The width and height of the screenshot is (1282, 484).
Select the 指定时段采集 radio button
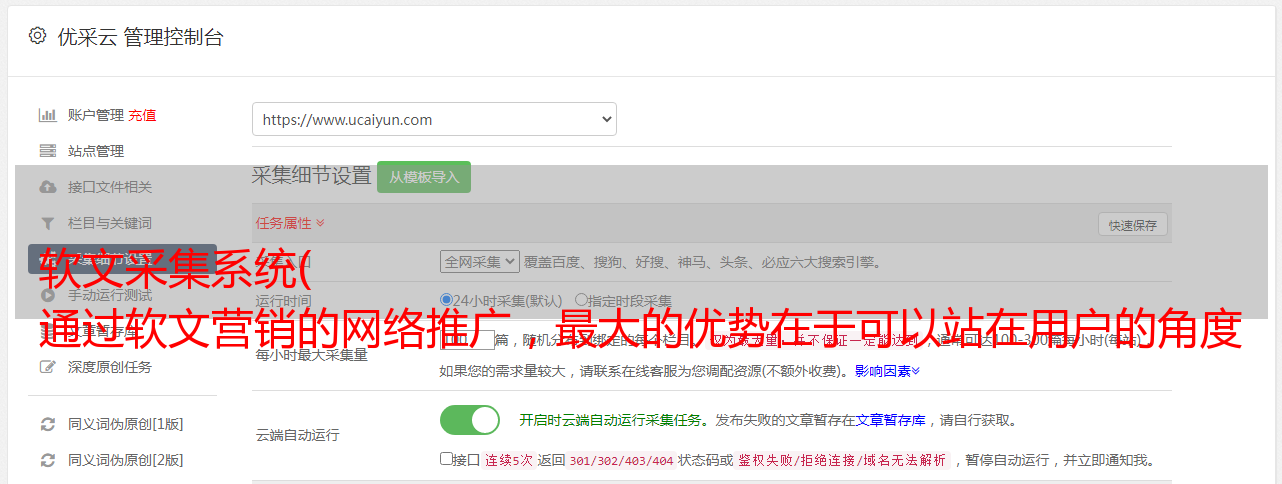(x=581, y=299)
